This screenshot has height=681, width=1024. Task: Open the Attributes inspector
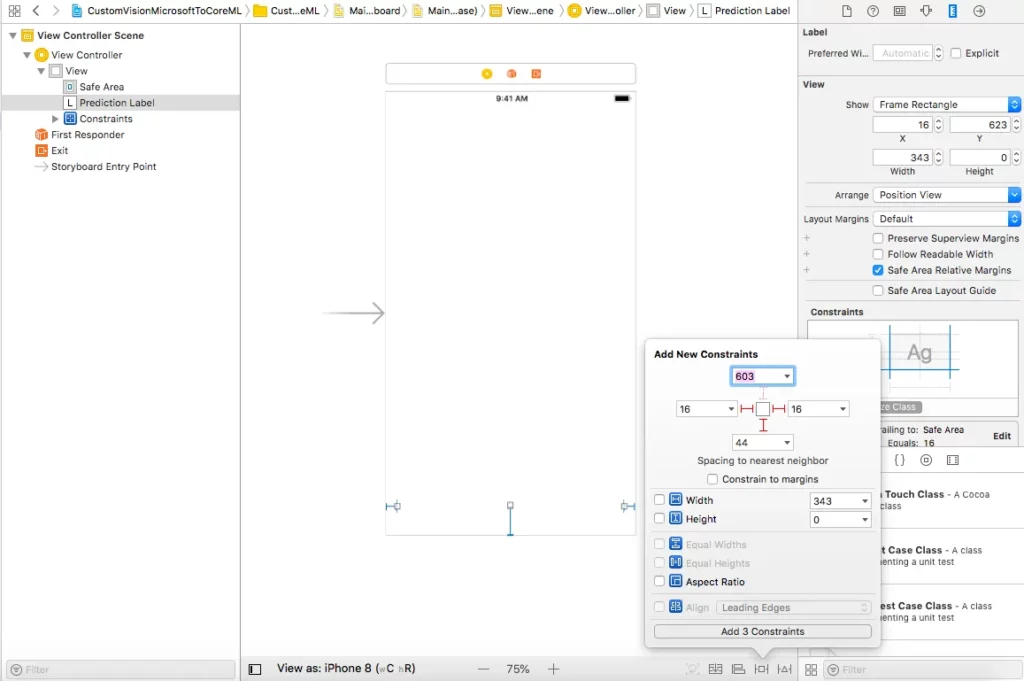(926, 11)
